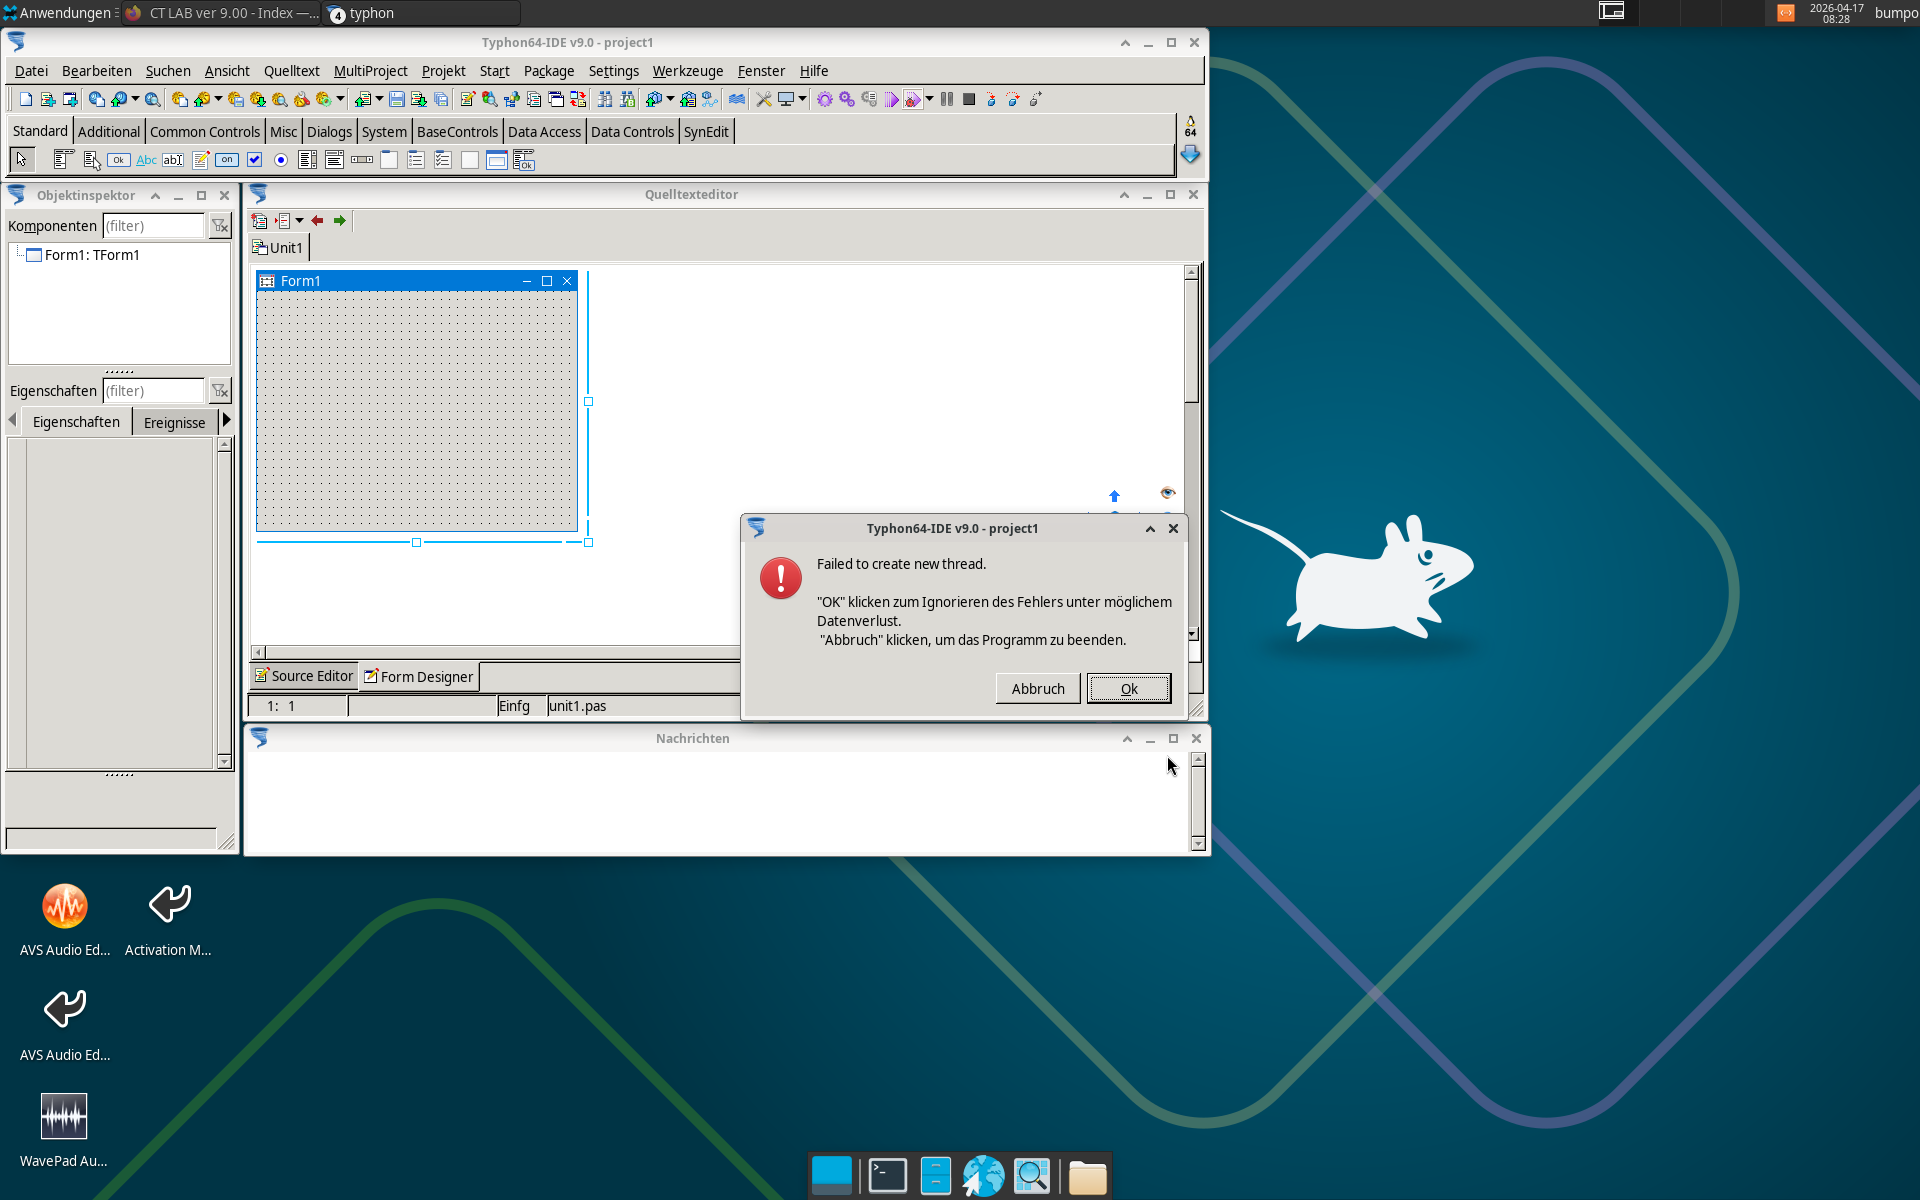The width and height of the screenshot is (1920, 1200).
Task: Click the Stop program square icon
Action: [x=969, y=99]
